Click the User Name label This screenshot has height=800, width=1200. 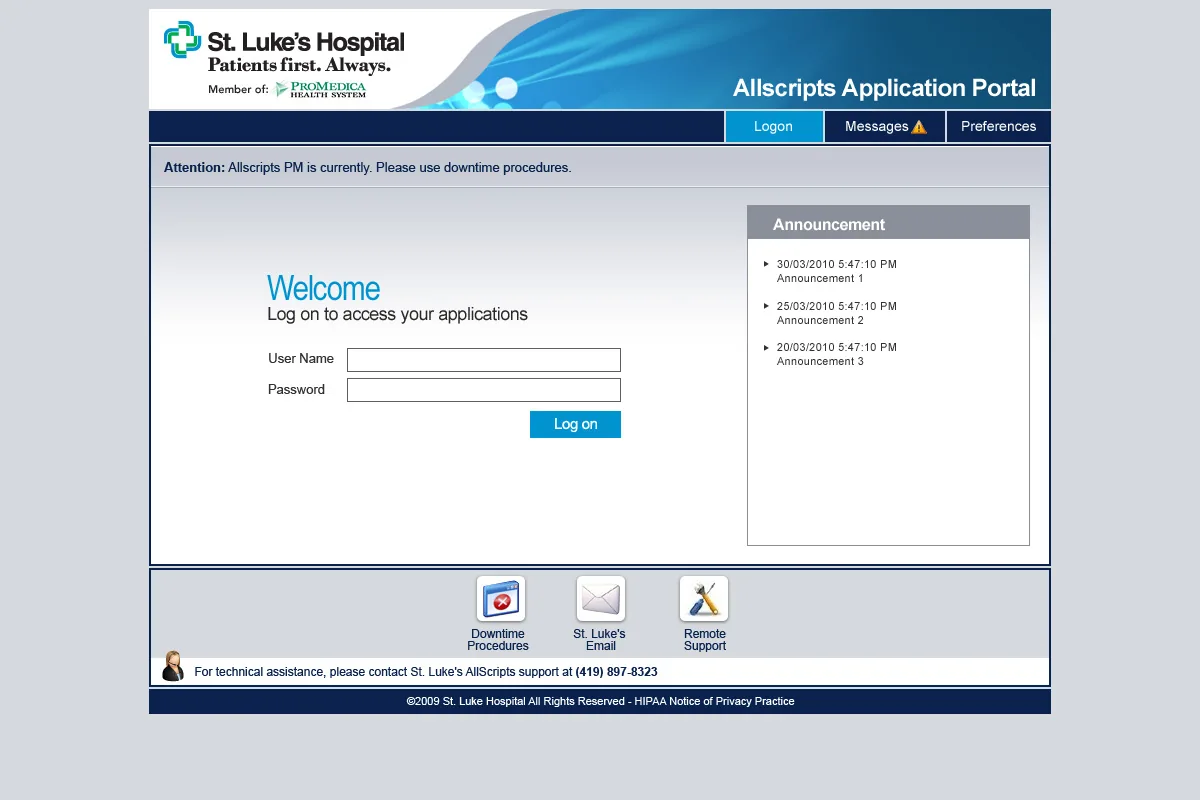point(301,359)
